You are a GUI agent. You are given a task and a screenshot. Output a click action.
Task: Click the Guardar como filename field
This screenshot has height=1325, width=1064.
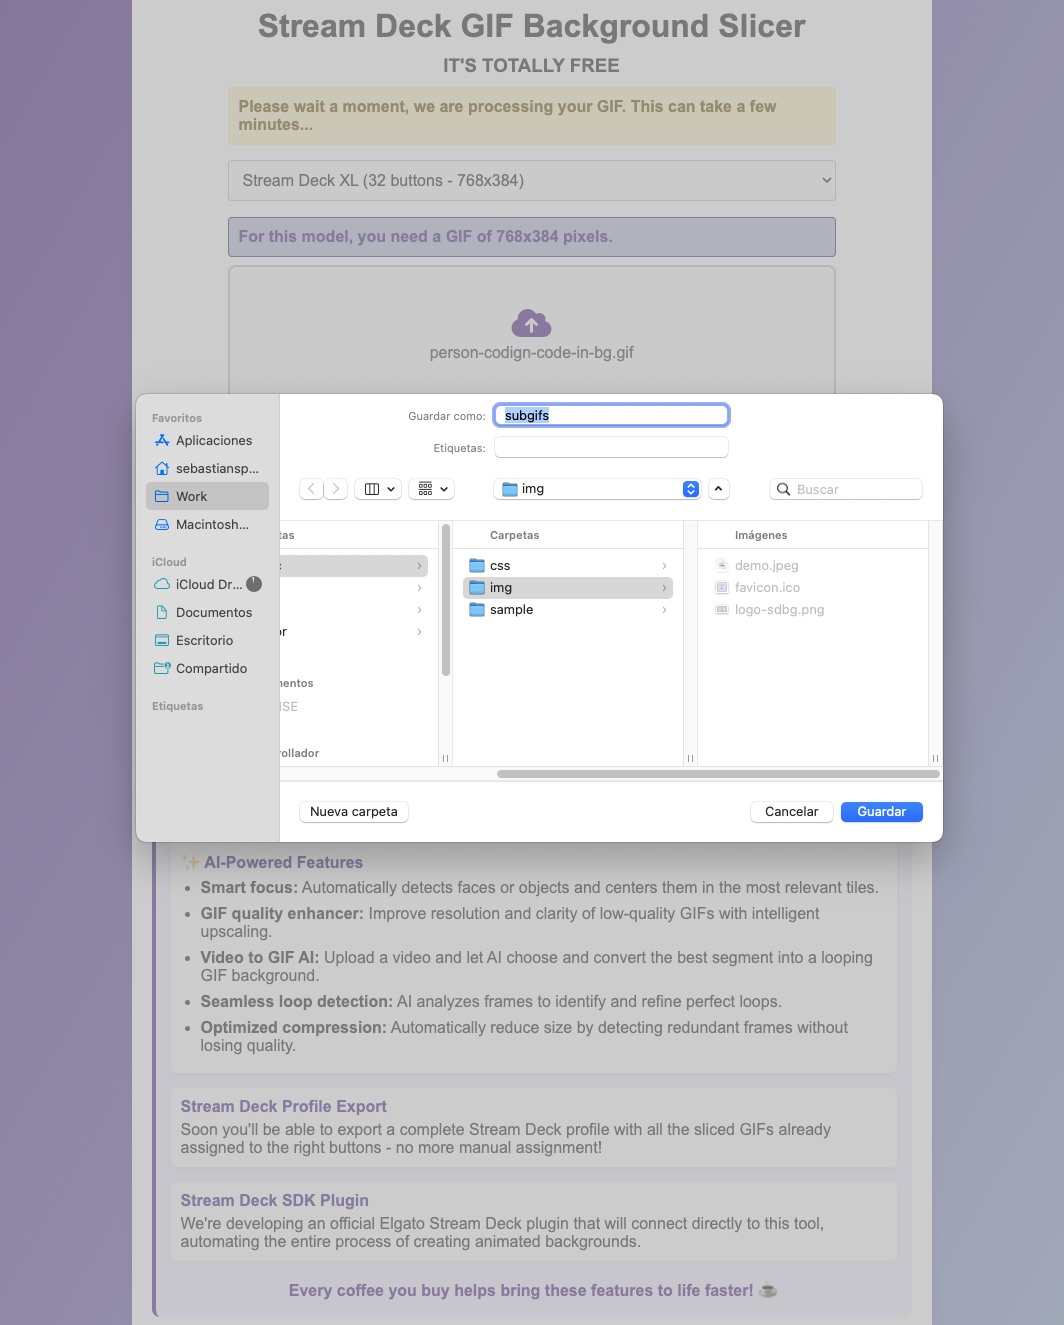click(x=611, y=415)
